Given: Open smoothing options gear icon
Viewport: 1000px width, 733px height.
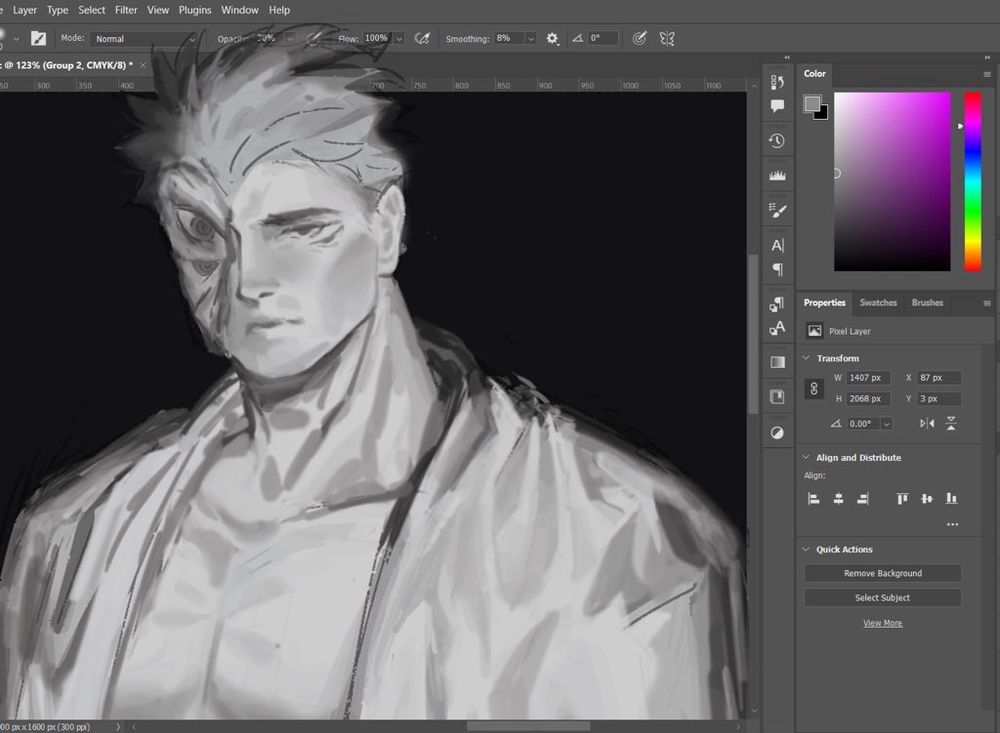Looking at the screenshot, I should (552, 38).
